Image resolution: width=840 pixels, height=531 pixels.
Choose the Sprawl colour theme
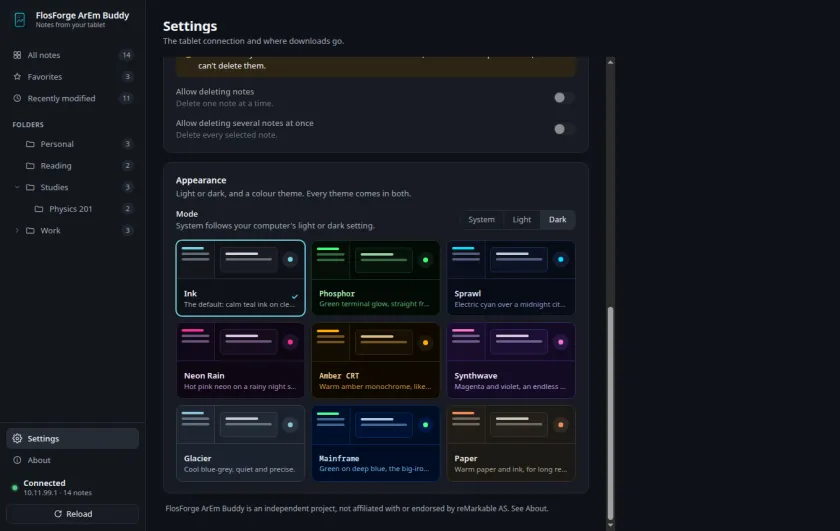tap(511, 278)
